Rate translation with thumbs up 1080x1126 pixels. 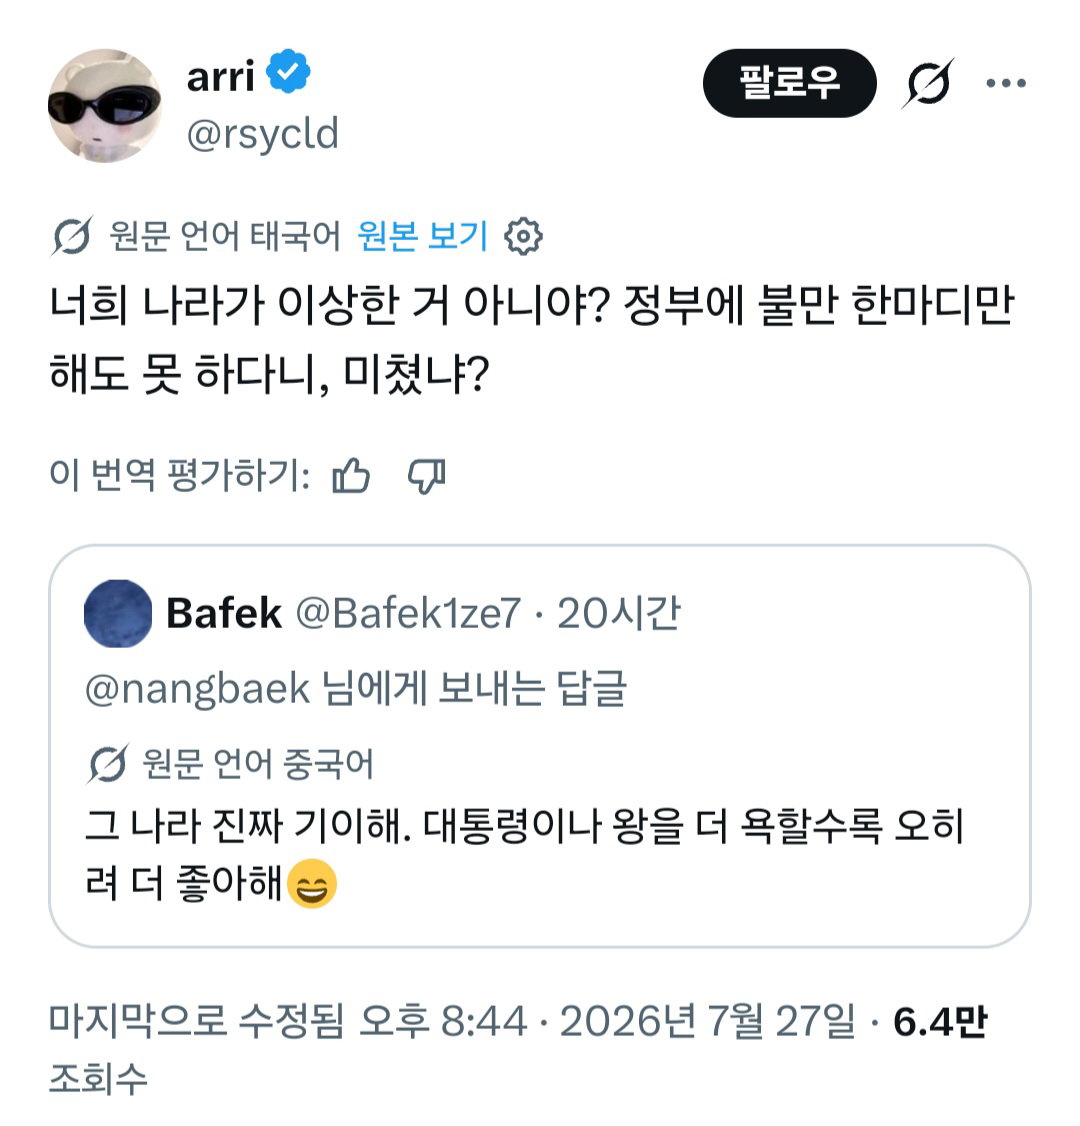click(x=350, y=475)
